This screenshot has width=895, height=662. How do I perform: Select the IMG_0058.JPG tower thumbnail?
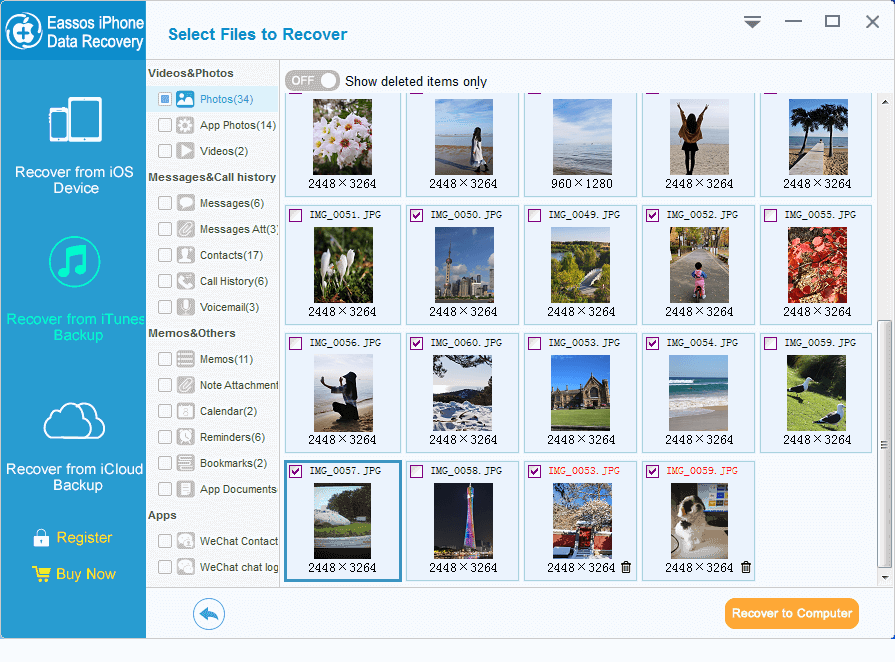pyautogui.click(x=463, y=520)
